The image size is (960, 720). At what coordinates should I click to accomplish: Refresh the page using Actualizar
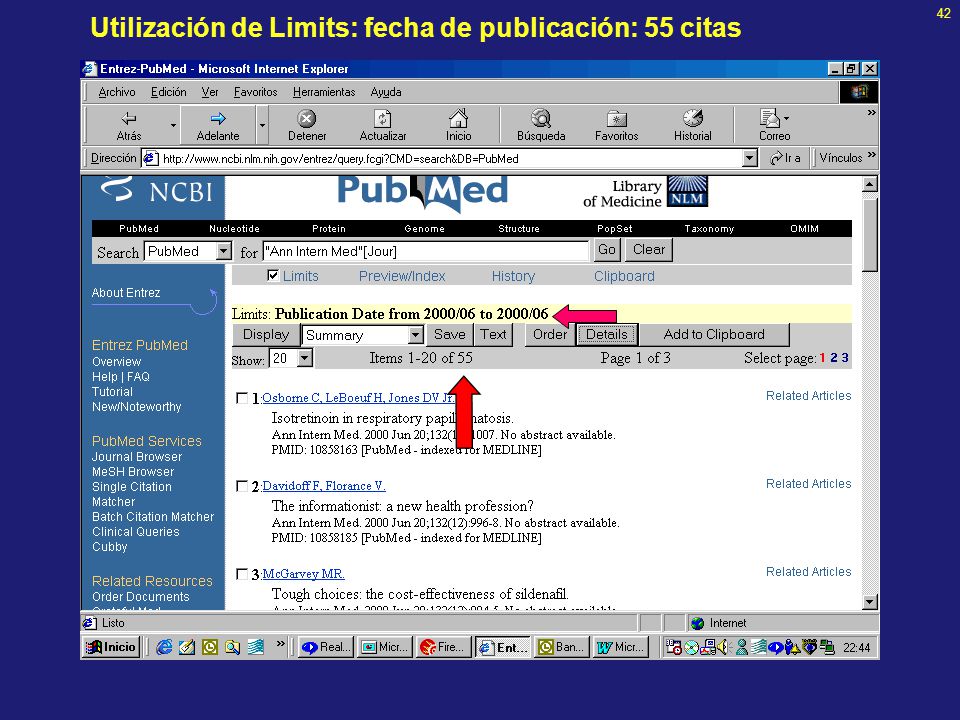383,126
